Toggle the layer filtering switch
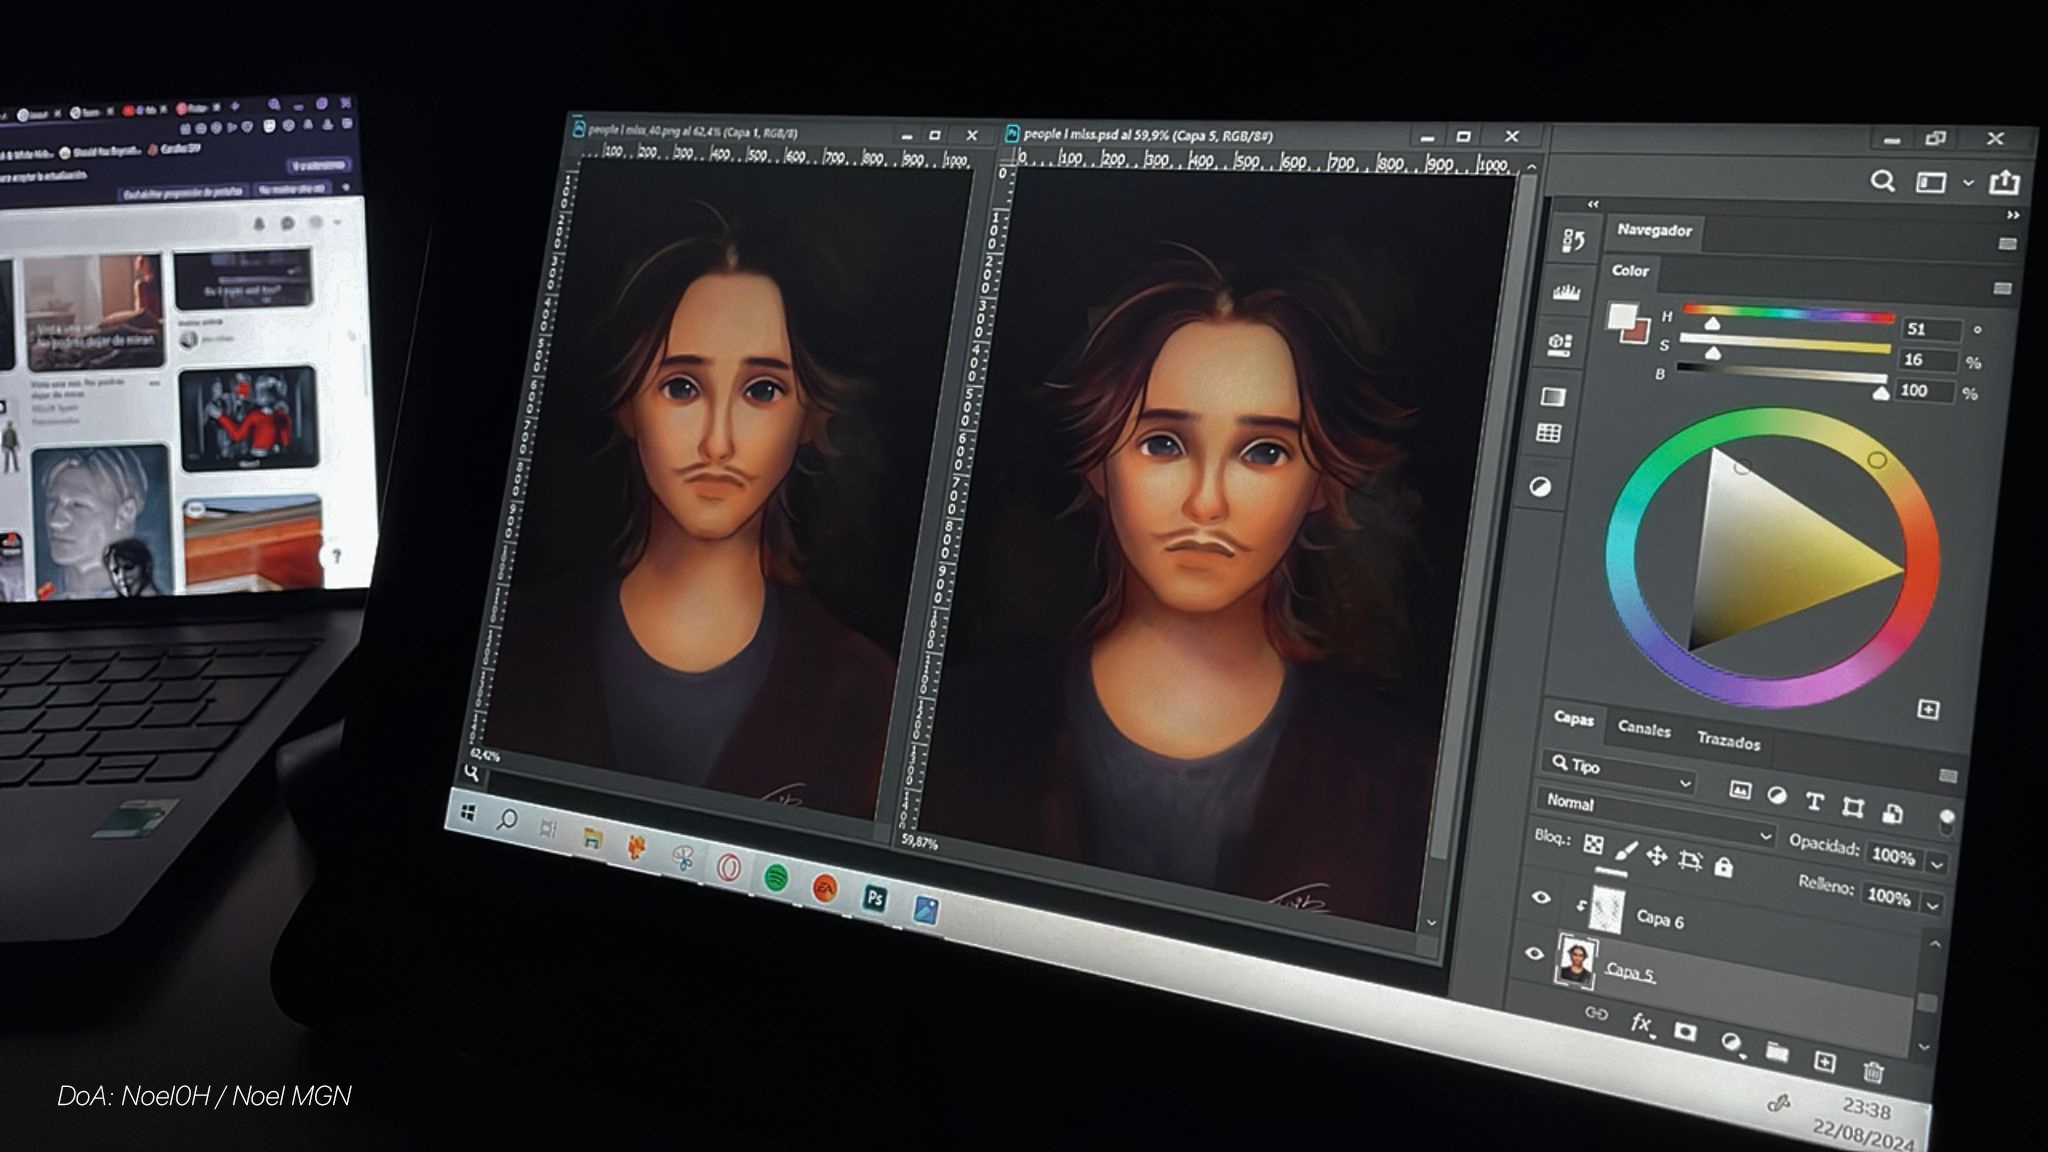Screen dimensions: 2048x1152 (1946, 820)
